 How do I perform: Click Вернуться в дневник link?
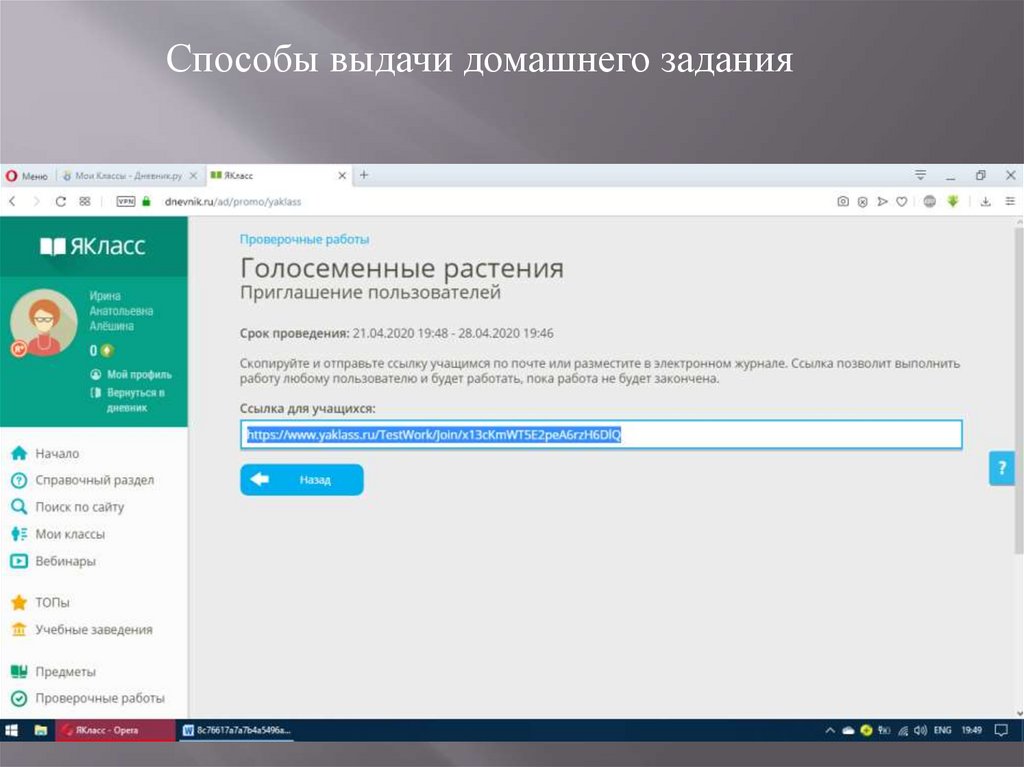pyautogui.click(x=132, y=400)
